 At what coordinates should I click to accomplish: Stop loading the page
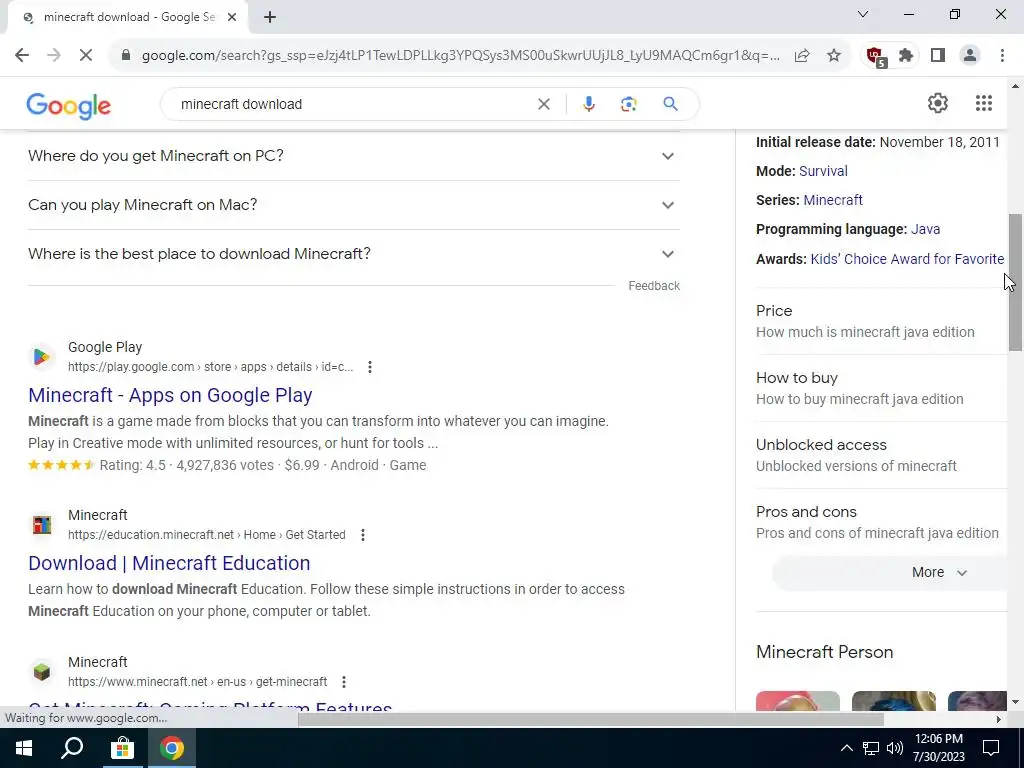[86, 56]
